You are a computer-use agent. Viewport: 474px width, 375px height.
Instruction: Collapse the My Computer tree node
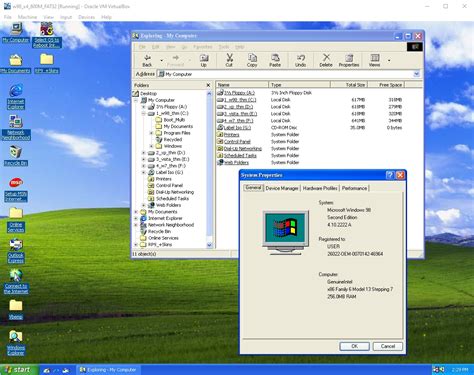pos(136,100)
